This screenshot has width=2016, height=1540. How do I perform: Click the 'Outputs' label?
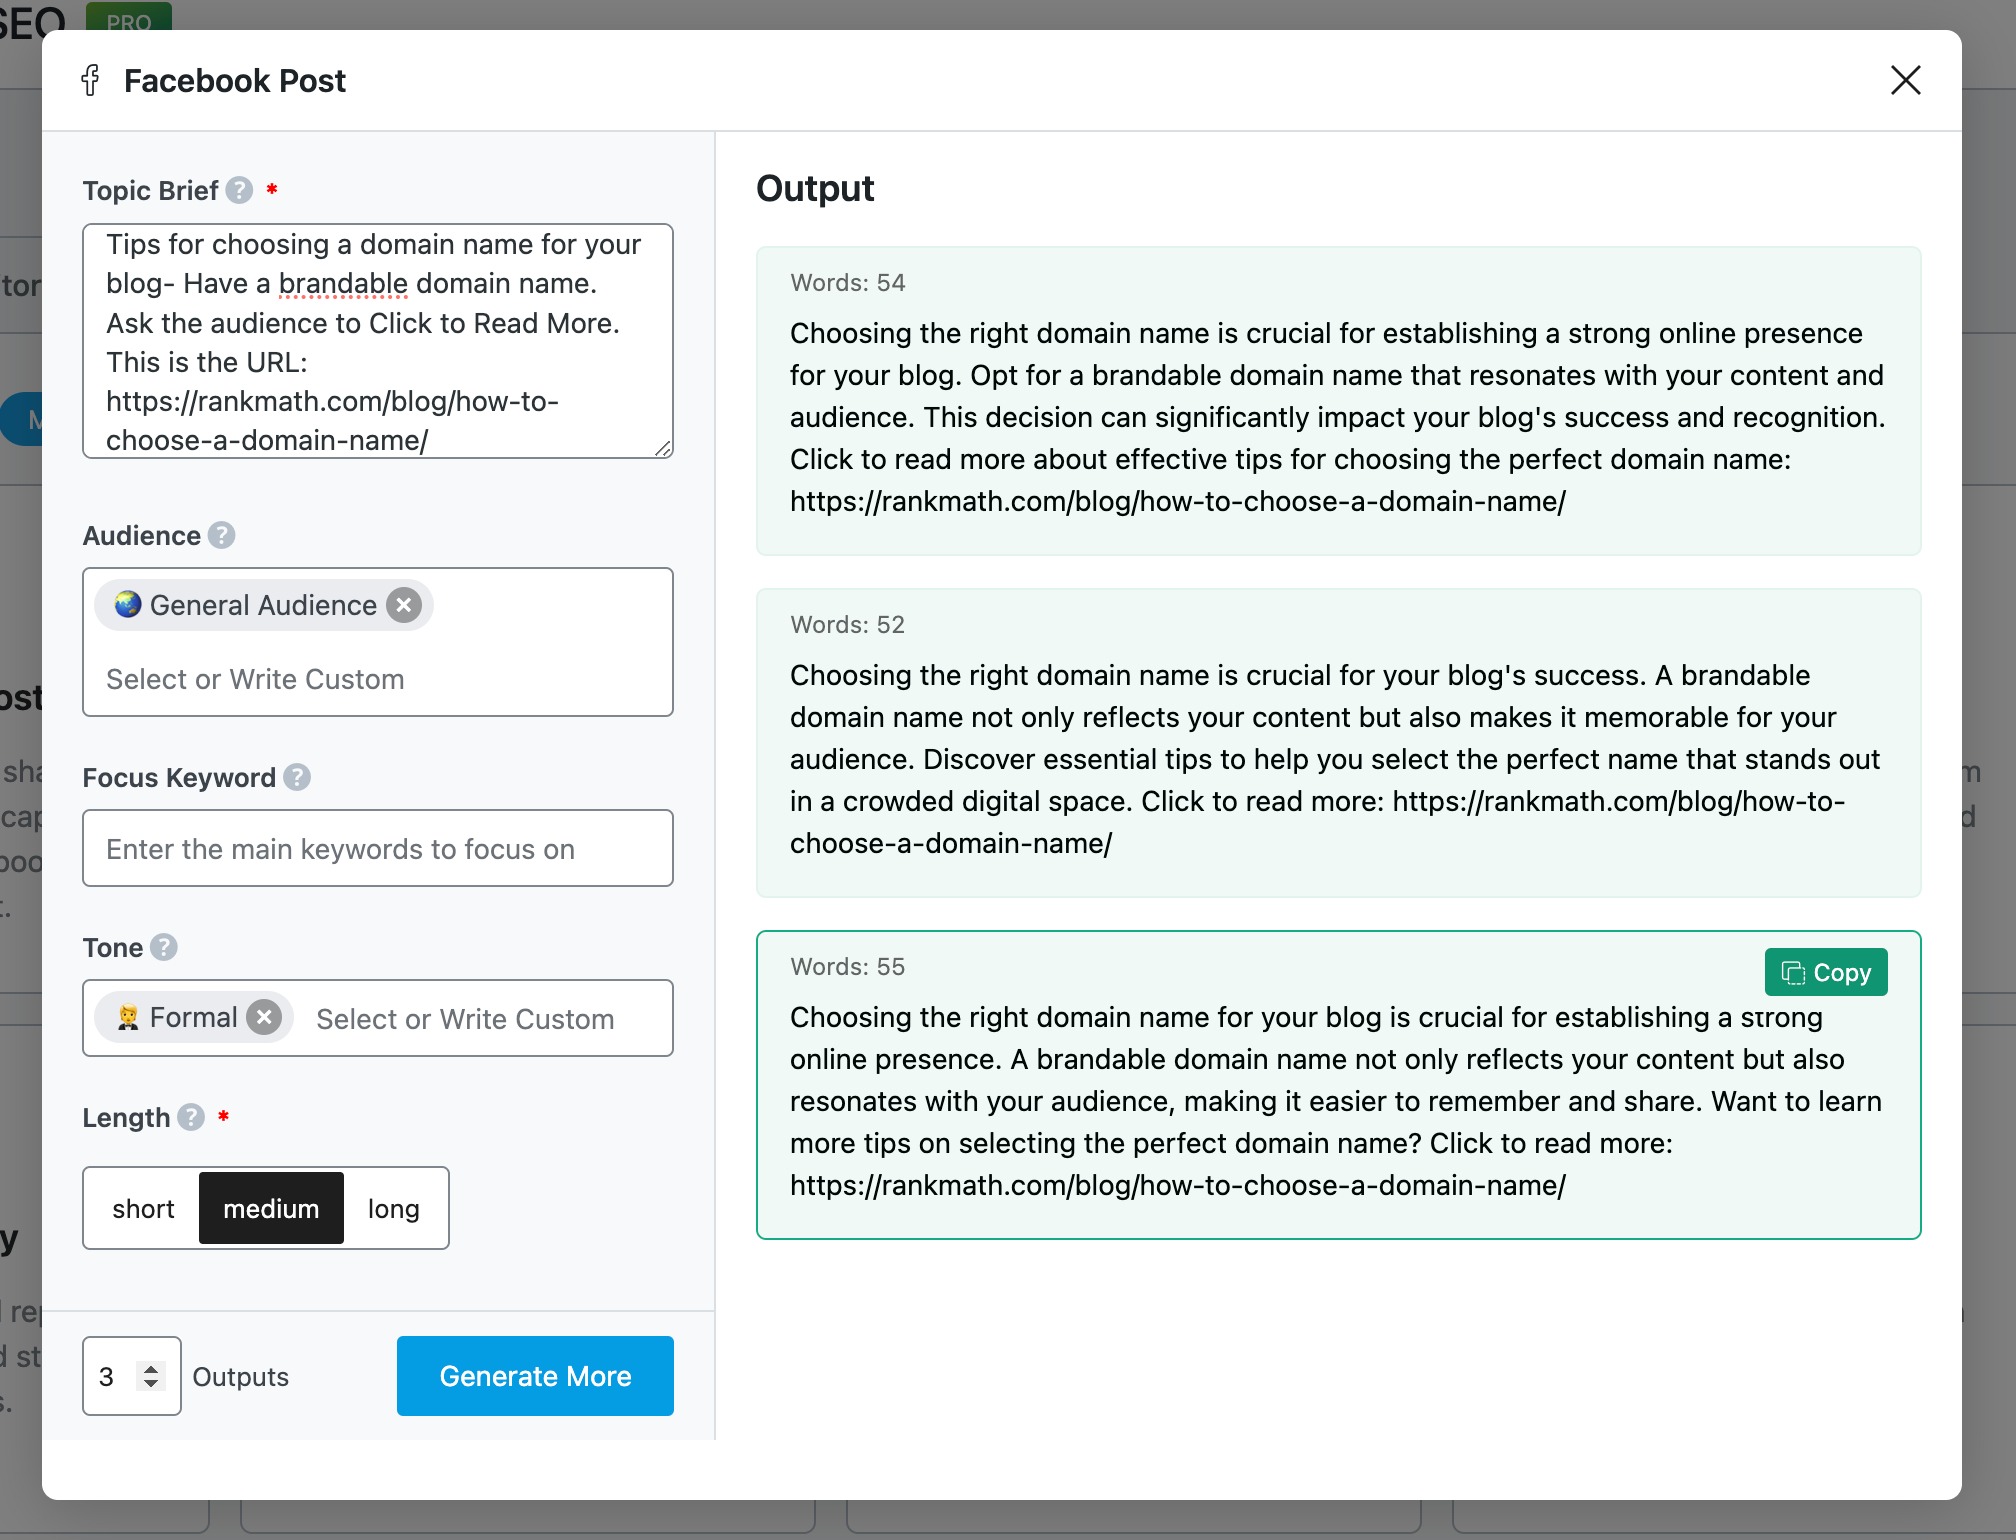pyautogui.click(x=241, y=1377)
